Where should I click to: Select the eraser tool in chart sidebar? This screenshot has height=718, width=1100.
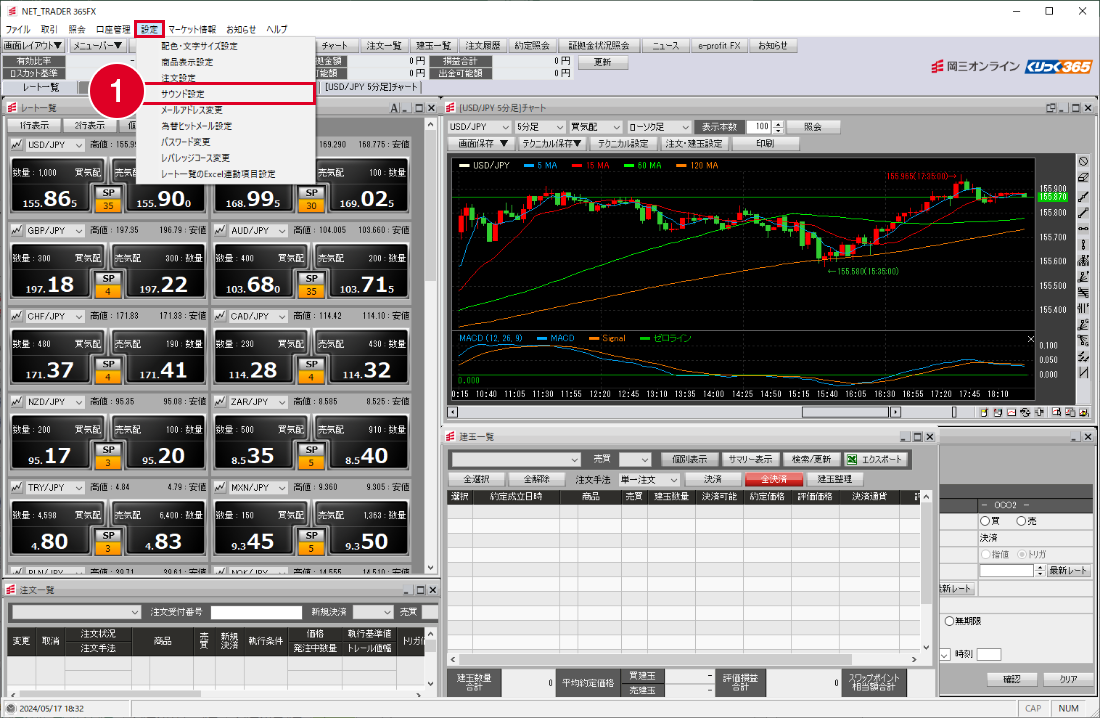1084,178
